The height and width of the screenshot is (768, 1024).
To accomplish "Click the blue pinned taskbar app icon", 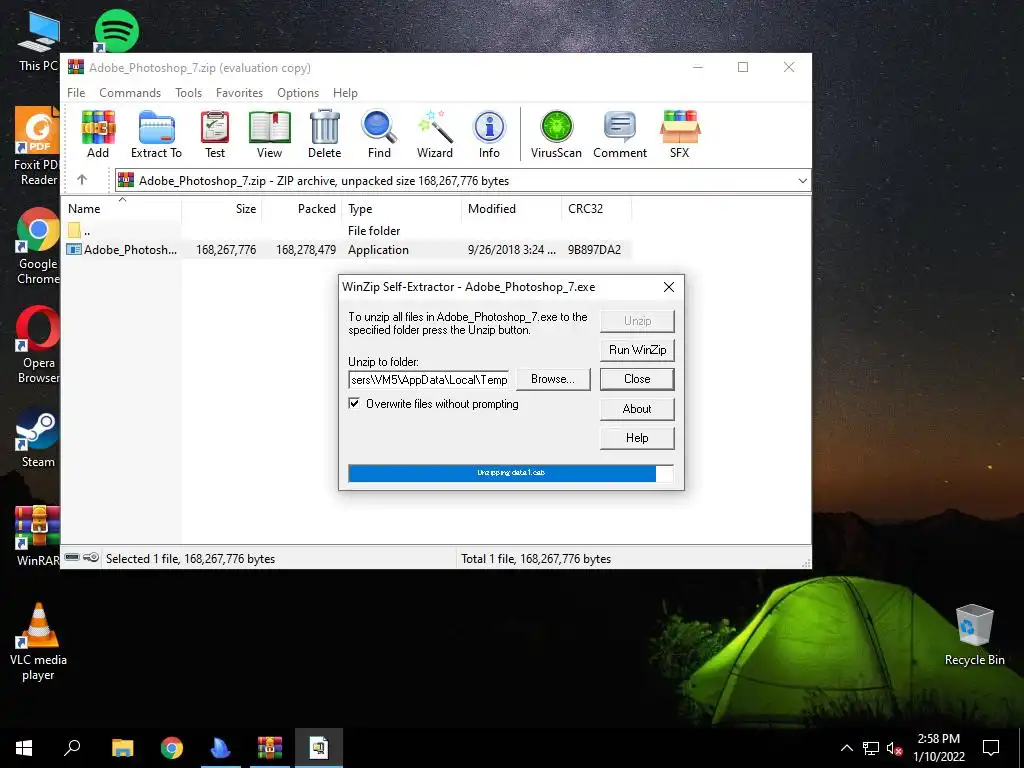I will click(221, 748).
